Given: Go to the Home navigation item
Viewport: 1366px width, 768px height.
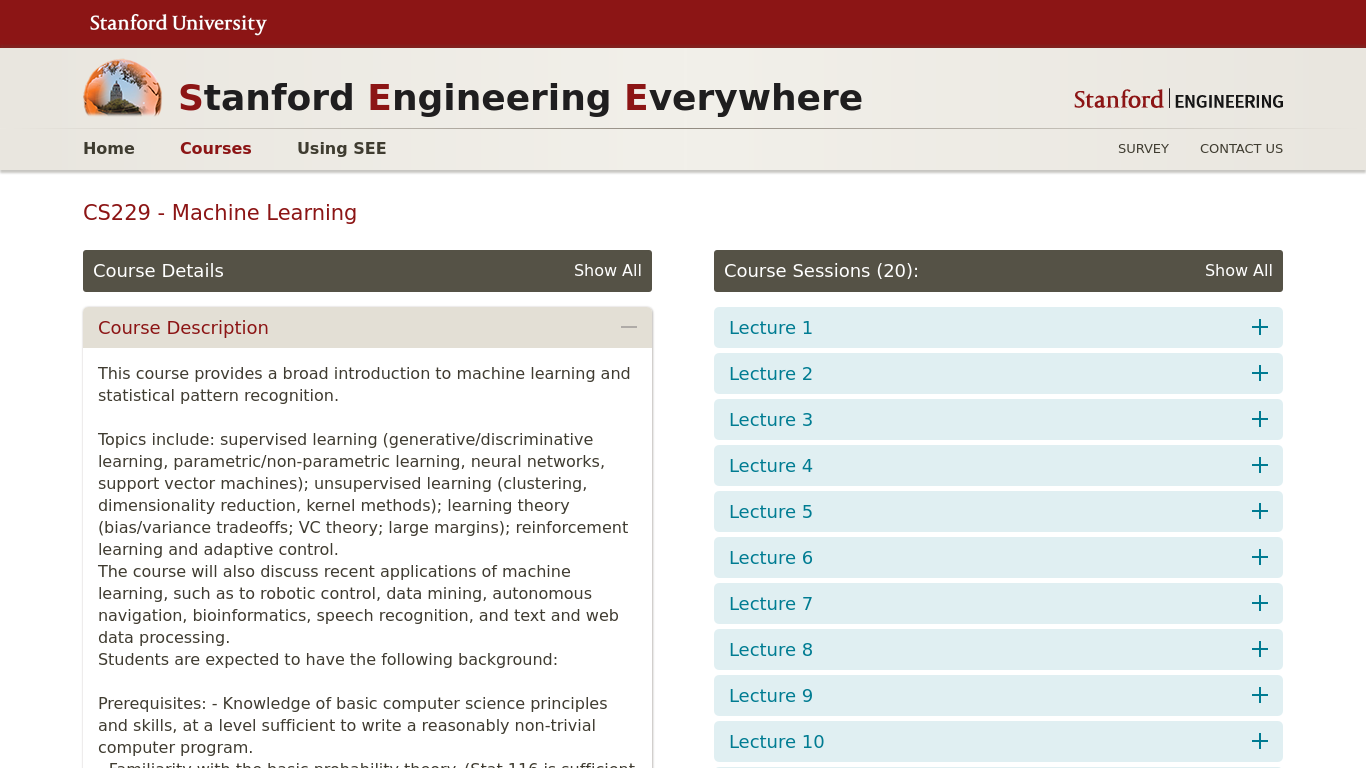Looking at the screenshot, I should point(109,148).
